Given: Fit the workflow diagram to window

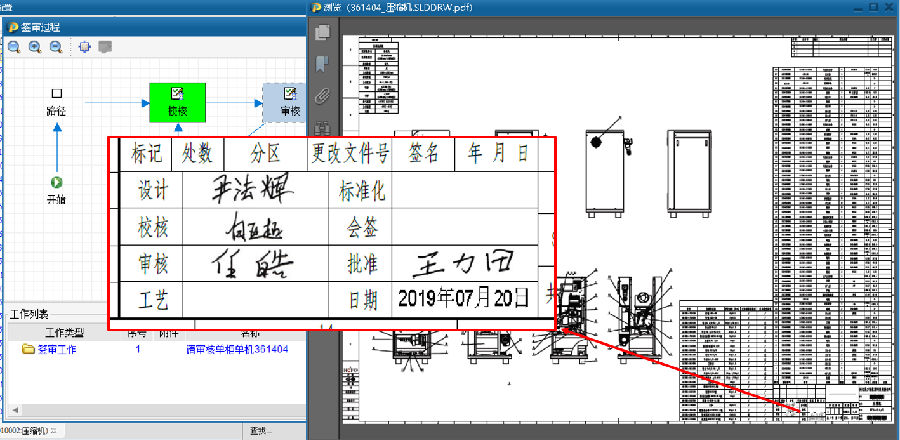Looking at the screenshot, I should pyautogui.click(x=85, y=48).
